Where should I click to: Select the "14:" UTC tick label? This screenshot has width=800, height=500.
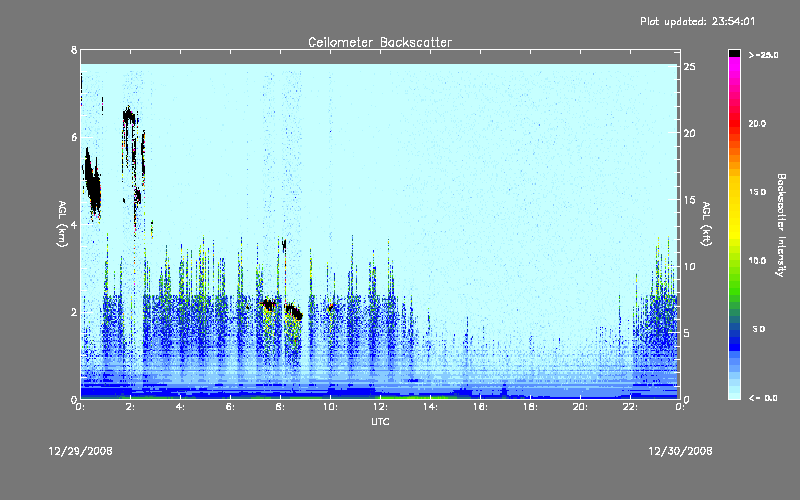pyautogui.click(x=430, y=407)
